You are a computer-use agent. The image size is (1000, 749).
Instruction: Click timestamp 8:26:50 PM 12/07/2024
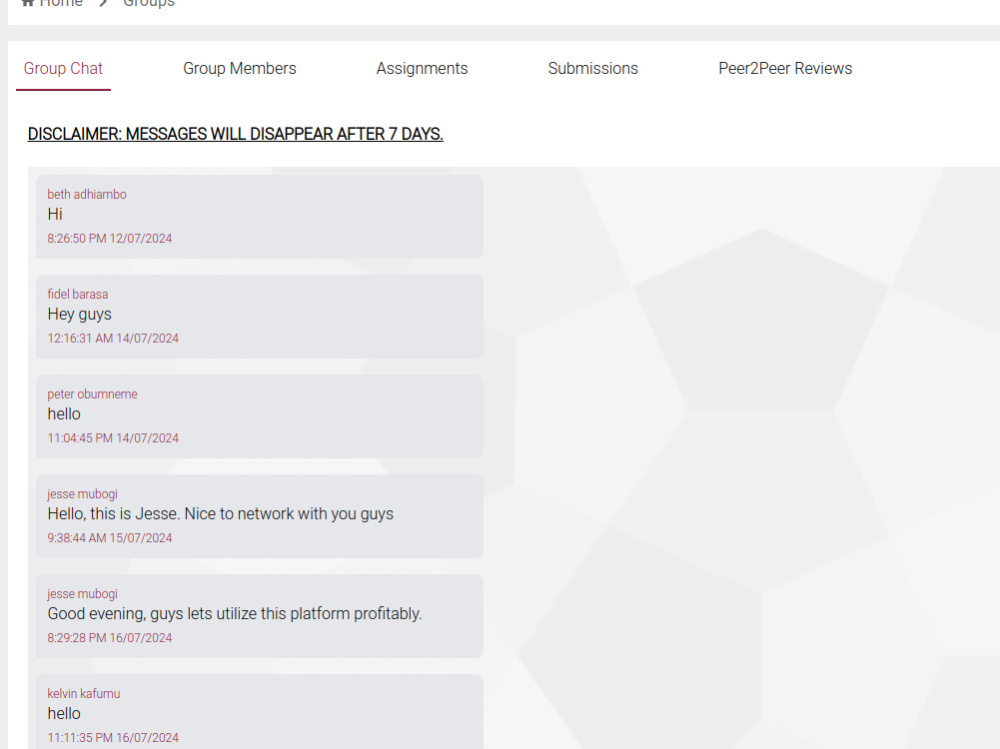pos(110,239)
